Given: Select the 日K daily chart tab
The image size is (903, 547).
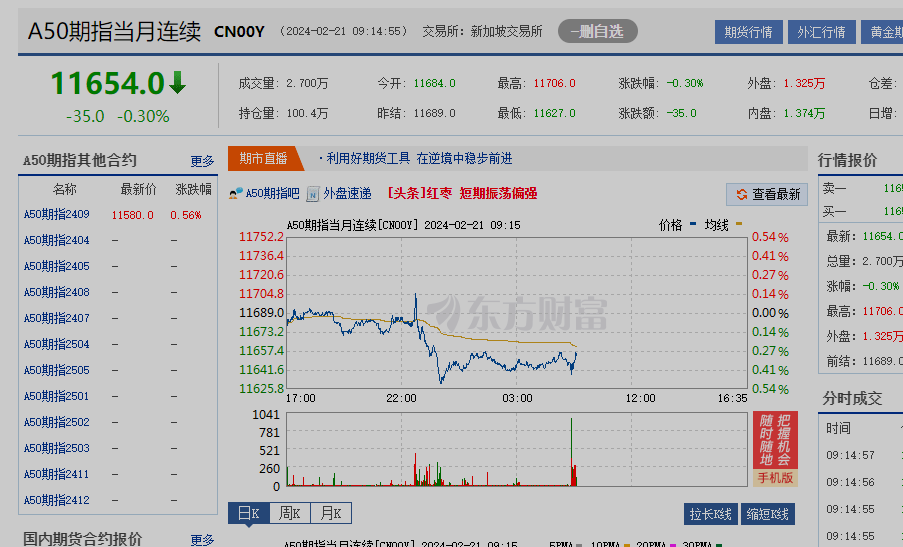Looking at the screenshot, I should 249,513.
